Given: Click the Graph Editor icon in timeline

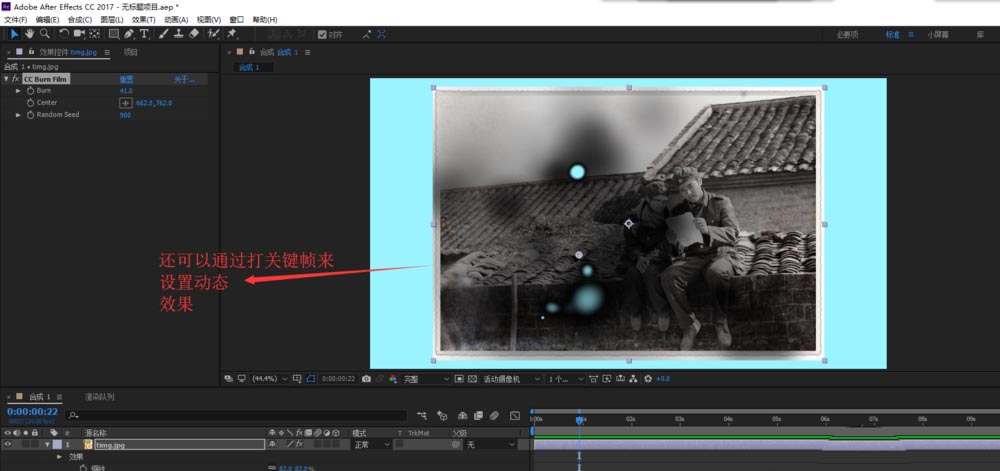Looking at the screenshot, I should point(515,416).
